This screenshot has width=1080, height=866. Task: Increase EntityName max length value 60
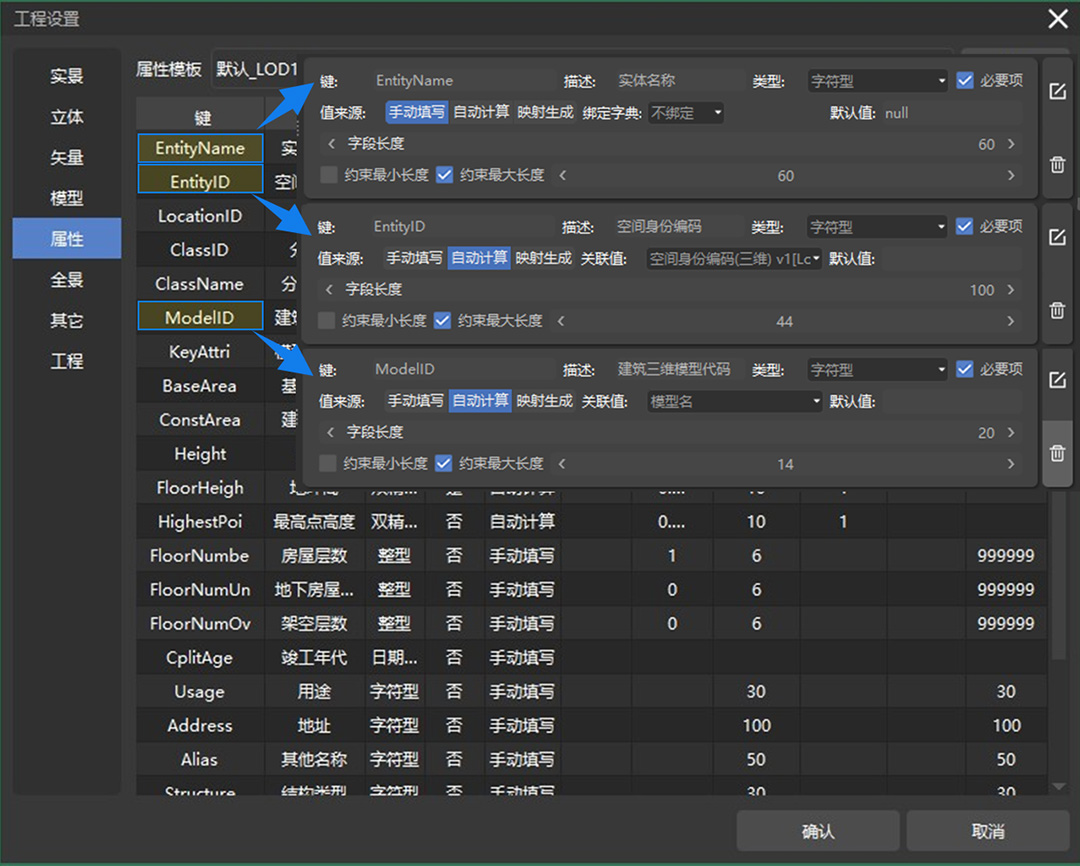pos(1011,175)
